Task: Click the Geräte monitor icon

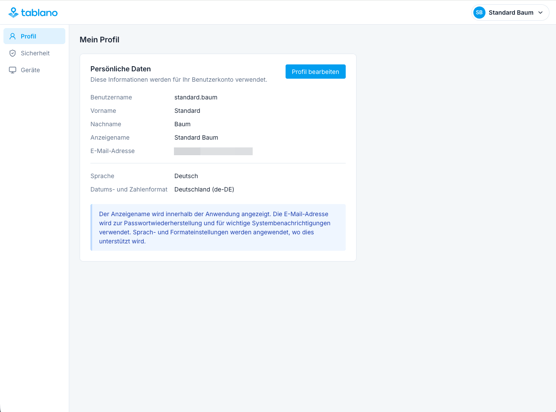Action: (x=12, y=70)
